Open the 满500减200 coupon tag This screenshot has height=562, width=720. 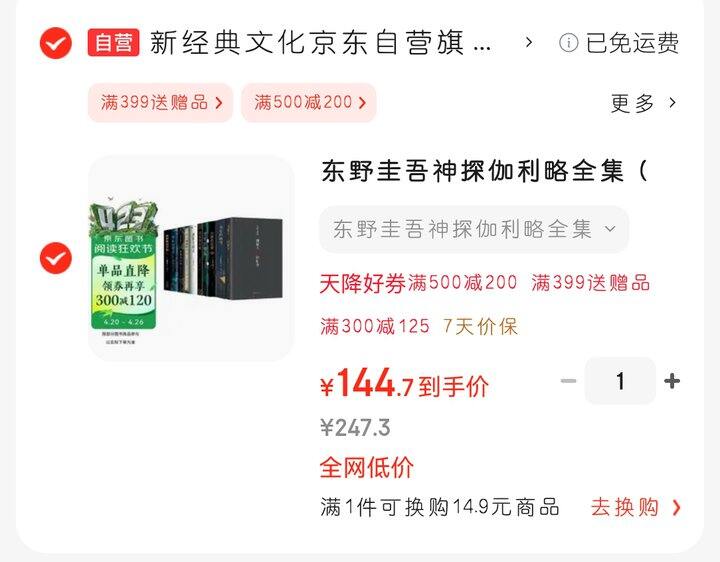(x=309, y=102)
